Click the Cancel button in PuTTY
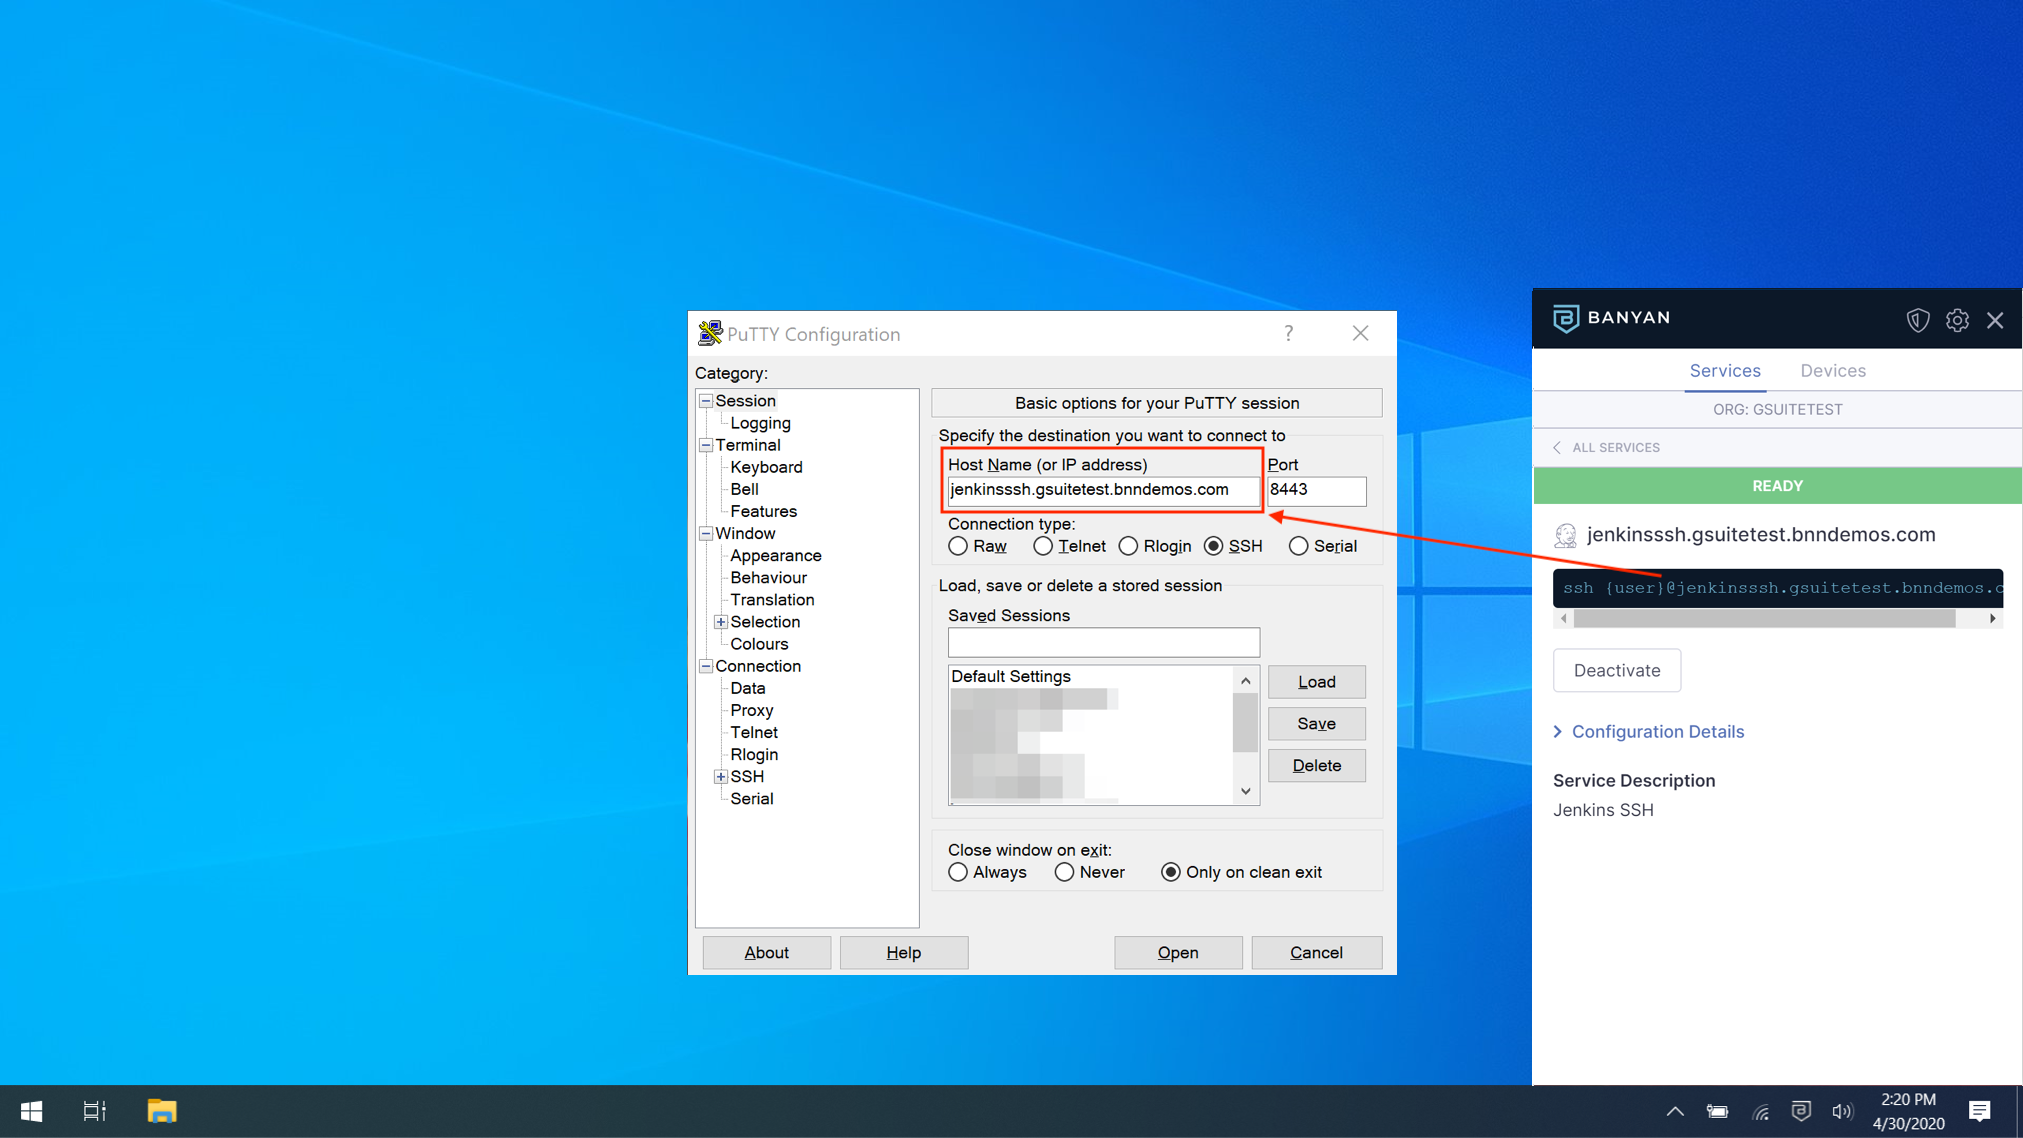 1316,953
